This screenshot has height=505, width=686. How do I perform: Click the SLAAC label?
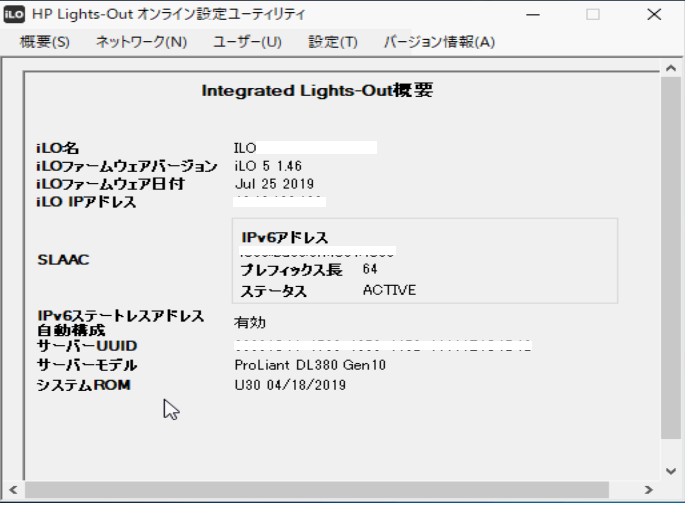tap(63, 260)
